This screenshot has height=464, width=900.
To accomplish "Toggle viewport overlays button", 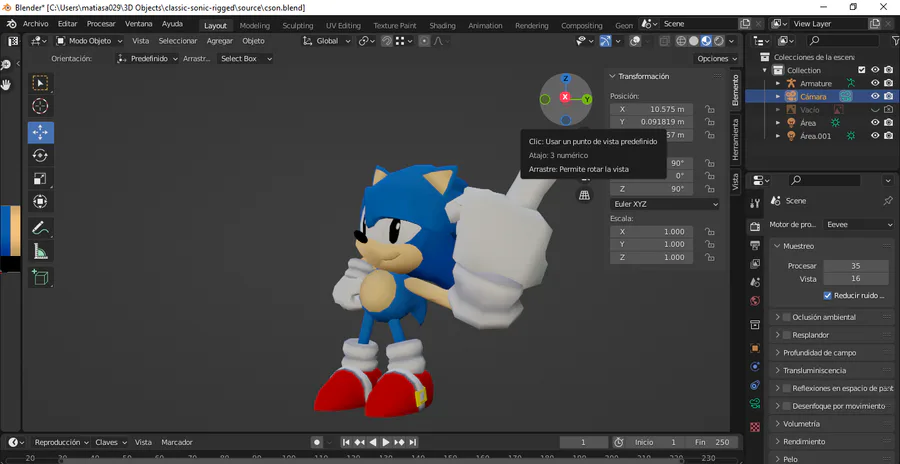I will point(635,41).
